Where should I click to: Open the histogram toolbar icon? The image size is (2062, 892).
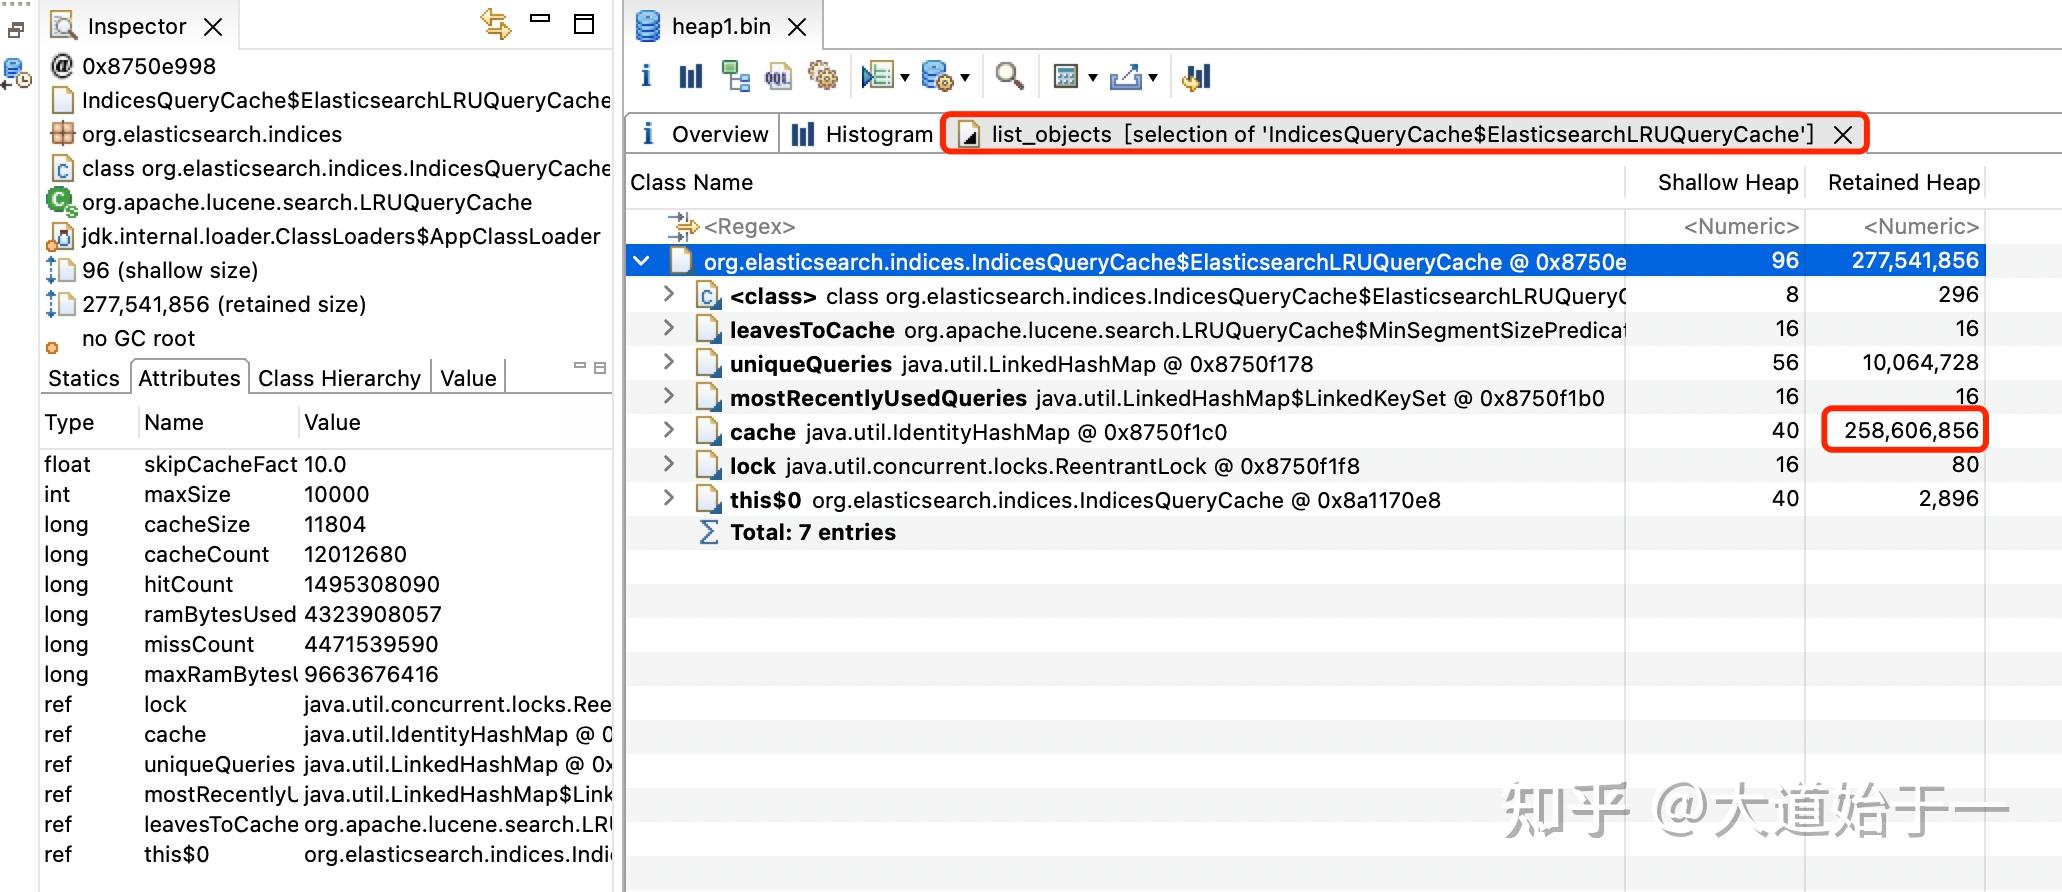point(691,76)
